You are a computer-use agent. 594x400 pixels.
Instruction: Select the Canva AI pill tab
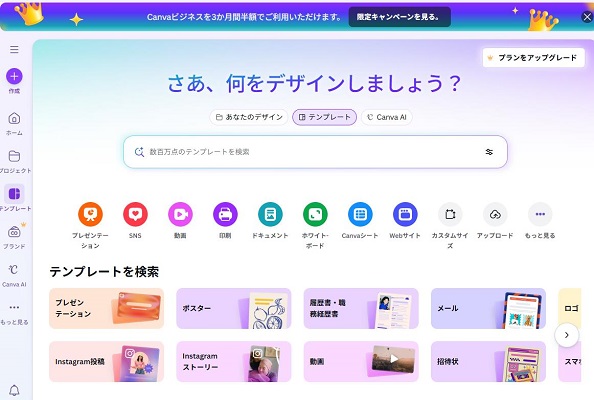click(x=386, y=117)
